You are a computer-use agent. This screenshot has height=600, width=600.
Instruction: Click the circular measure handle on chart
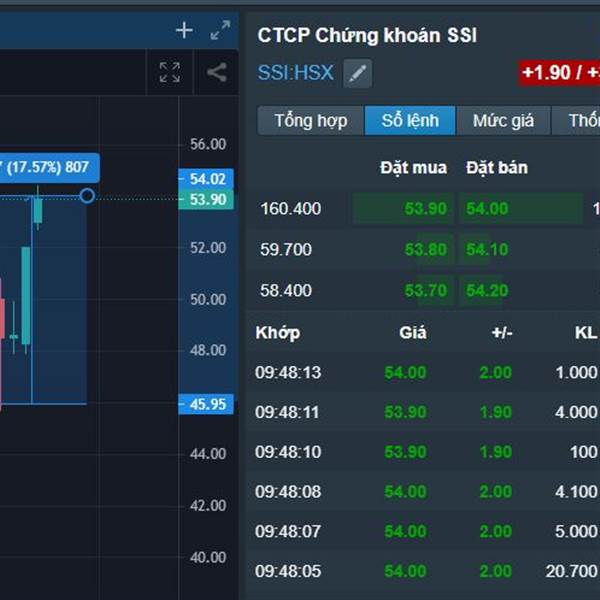pos(87,196)
